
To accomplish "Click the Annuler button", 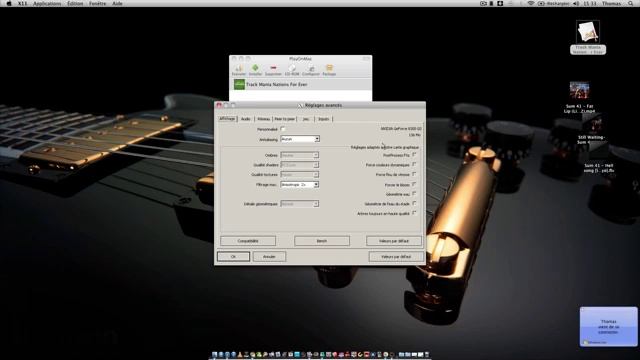I will pyautogui.click(x=269, y=257).
